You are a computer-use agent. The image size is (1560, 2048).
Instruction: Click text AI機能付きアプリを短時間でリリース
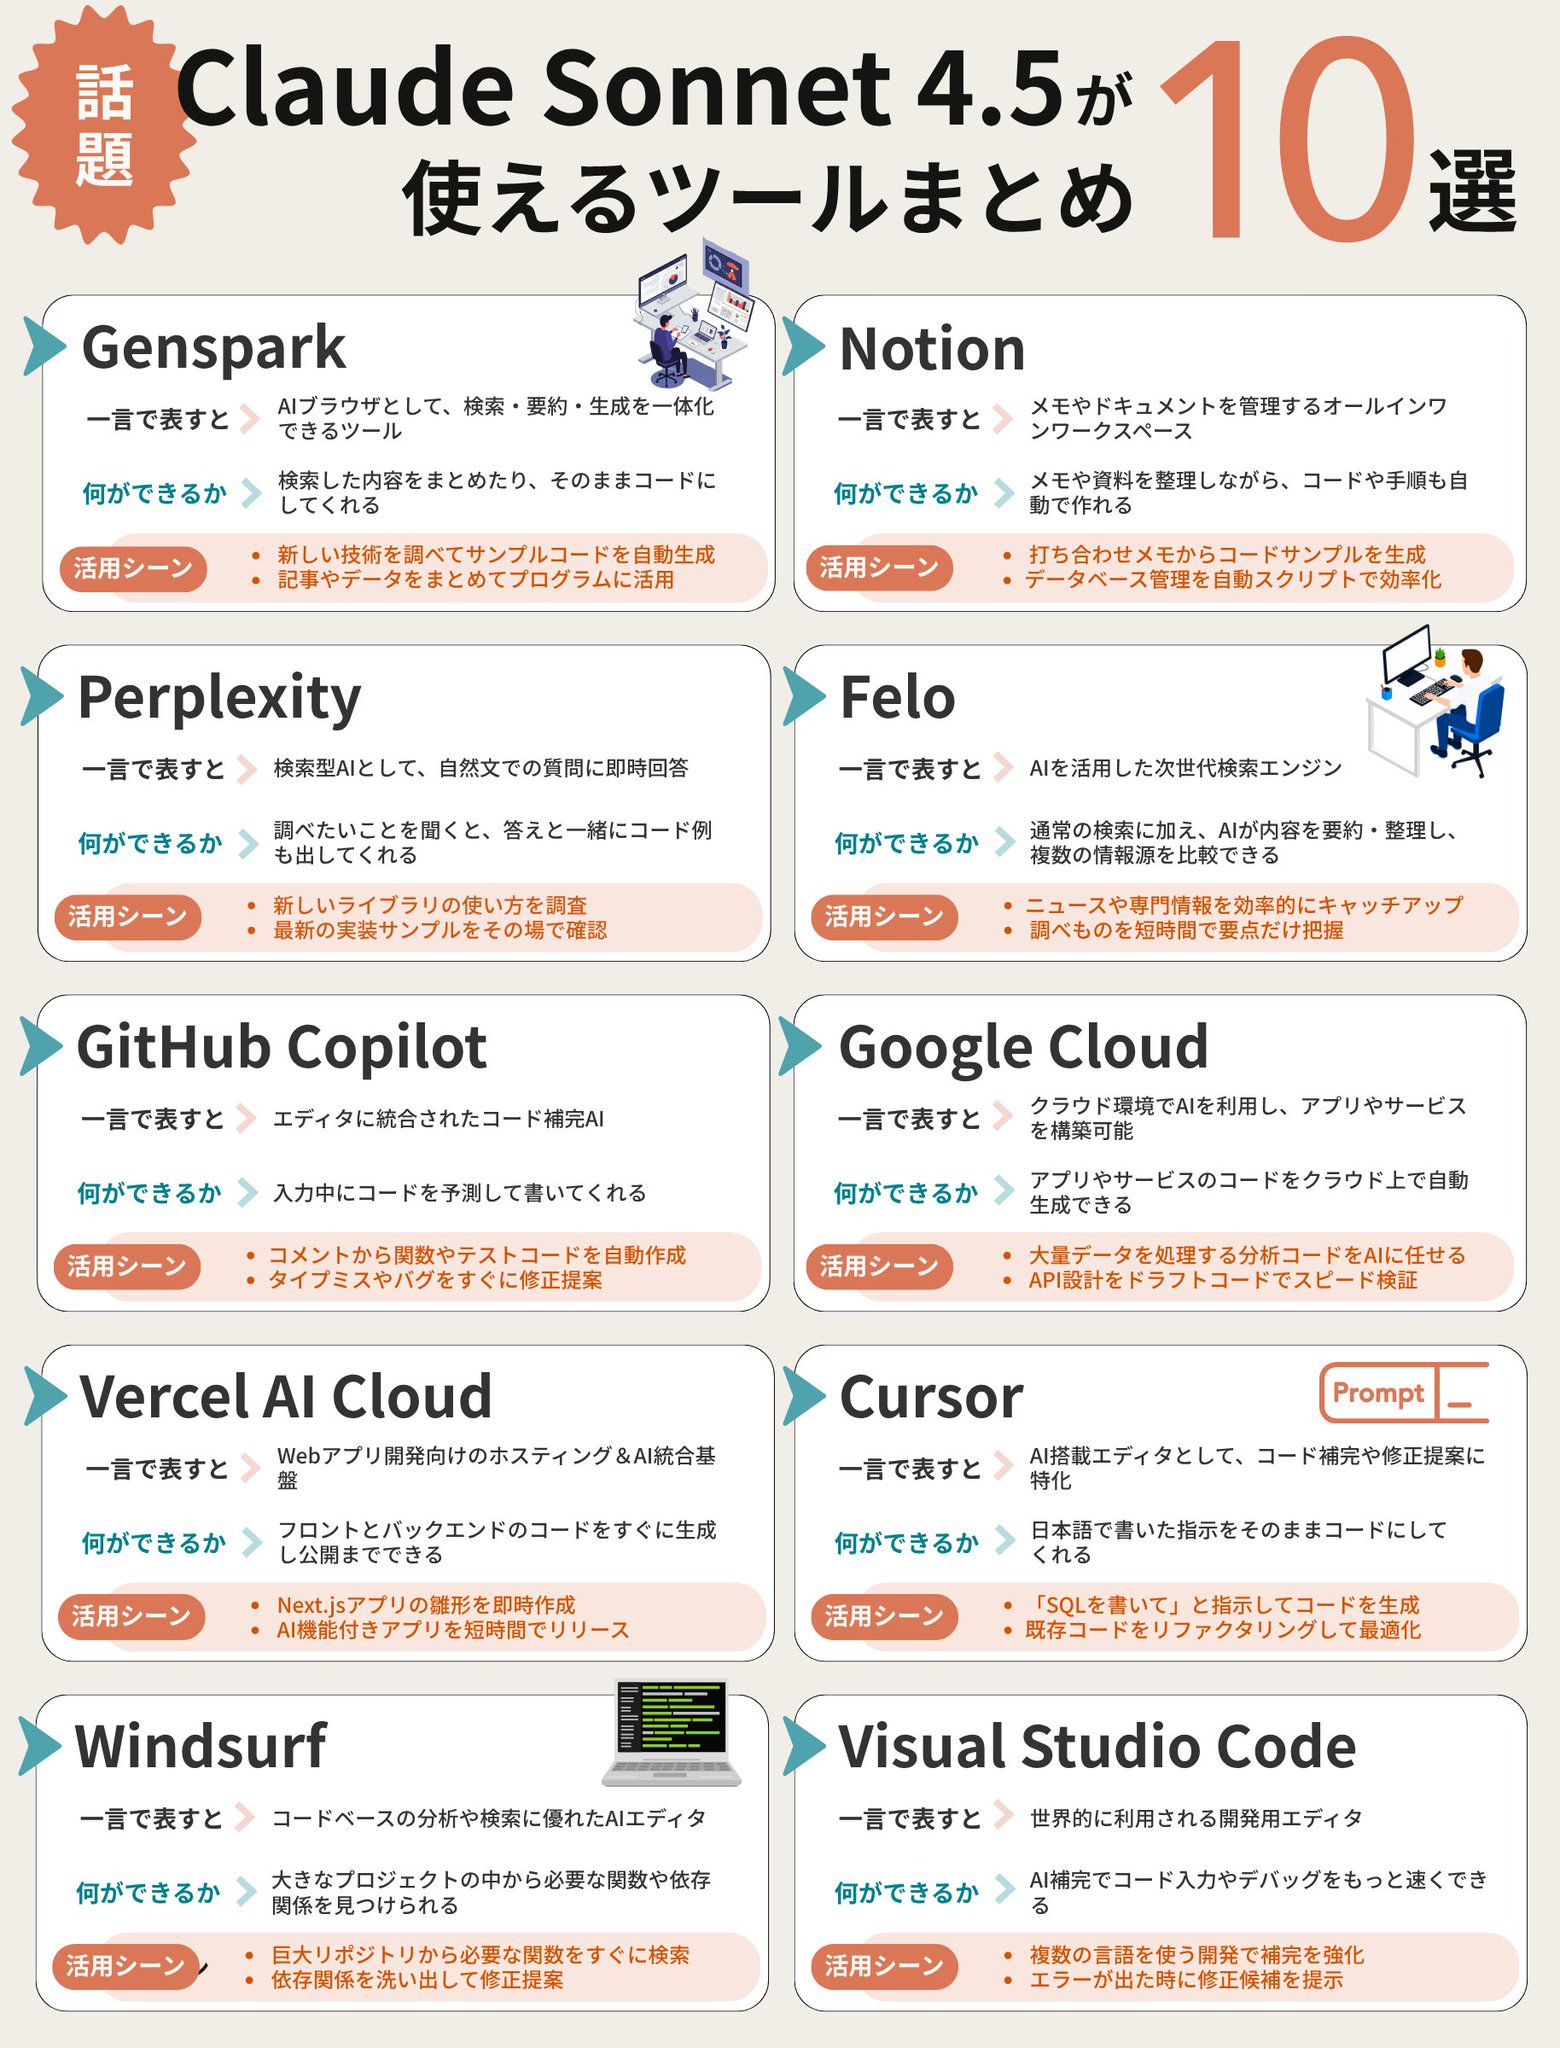click(453, 1630)
